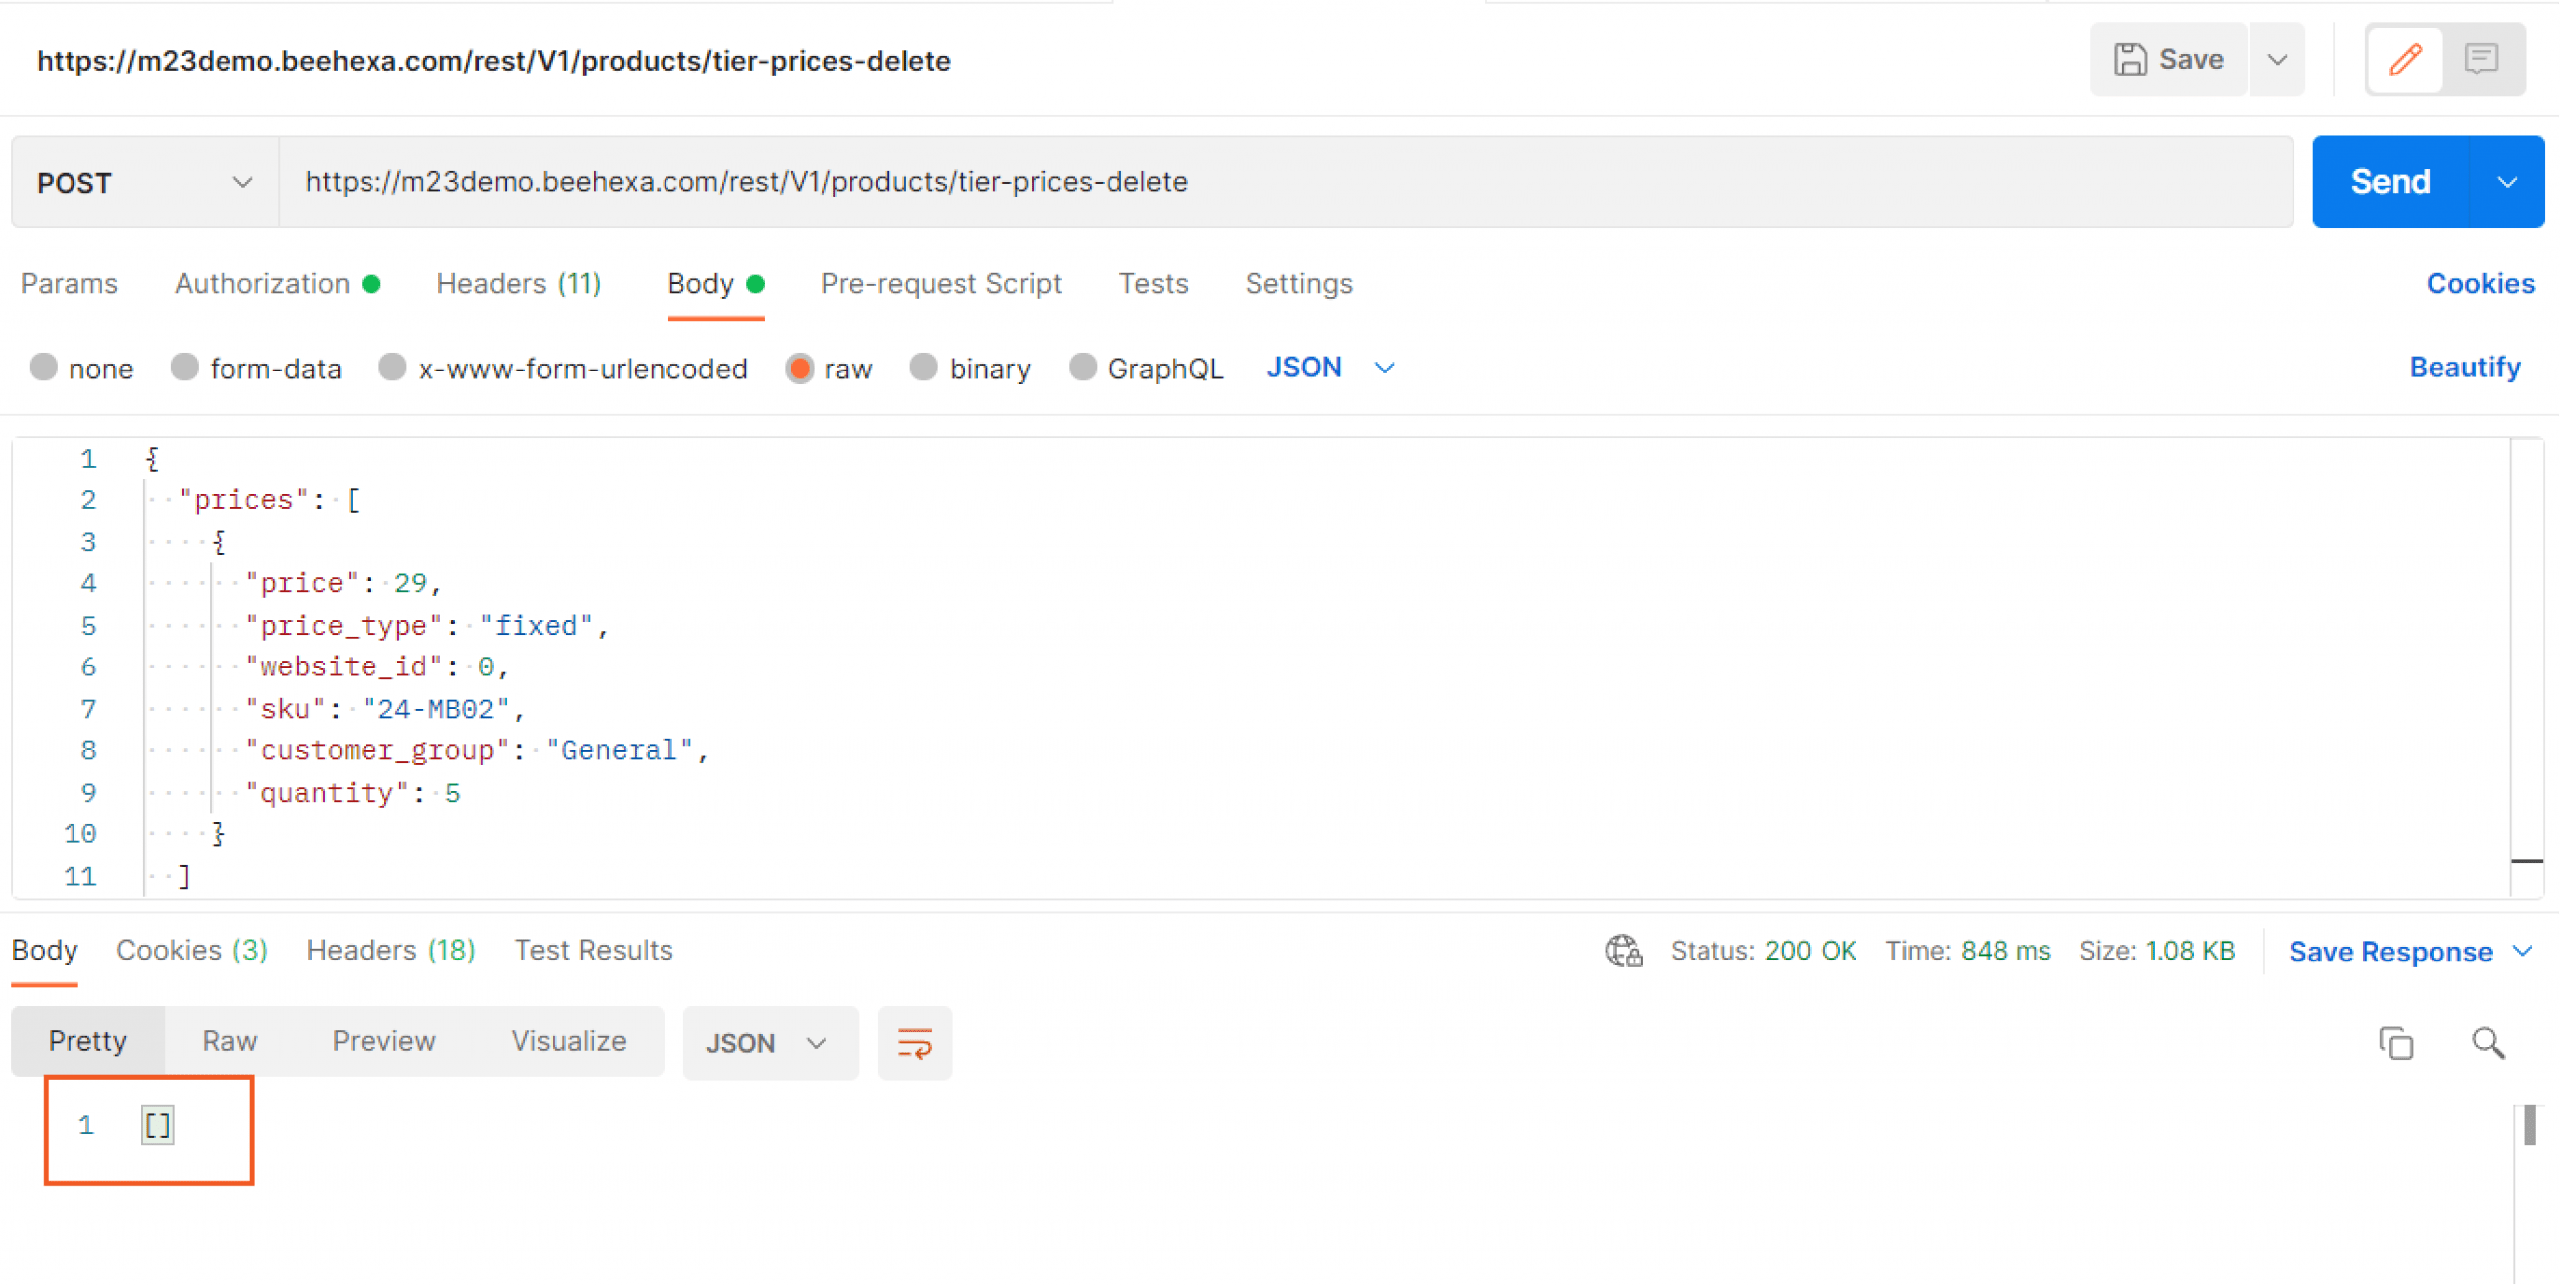Click the copy response icon
This screenshot has width=2560, height=1285.
(x=2394, y=1042)
